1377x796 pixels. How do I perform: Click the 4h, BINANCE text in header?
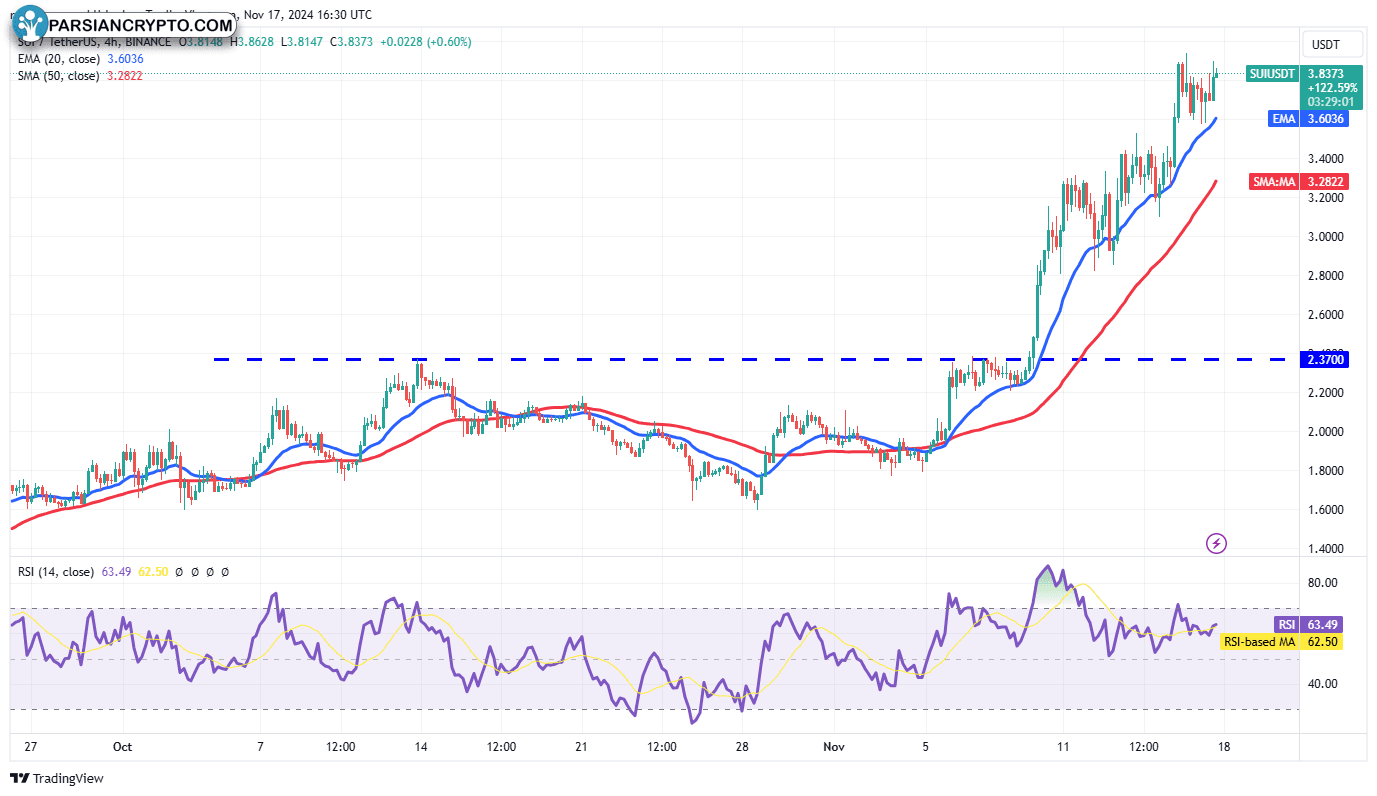pyautogui.click(x=136, y=42)
